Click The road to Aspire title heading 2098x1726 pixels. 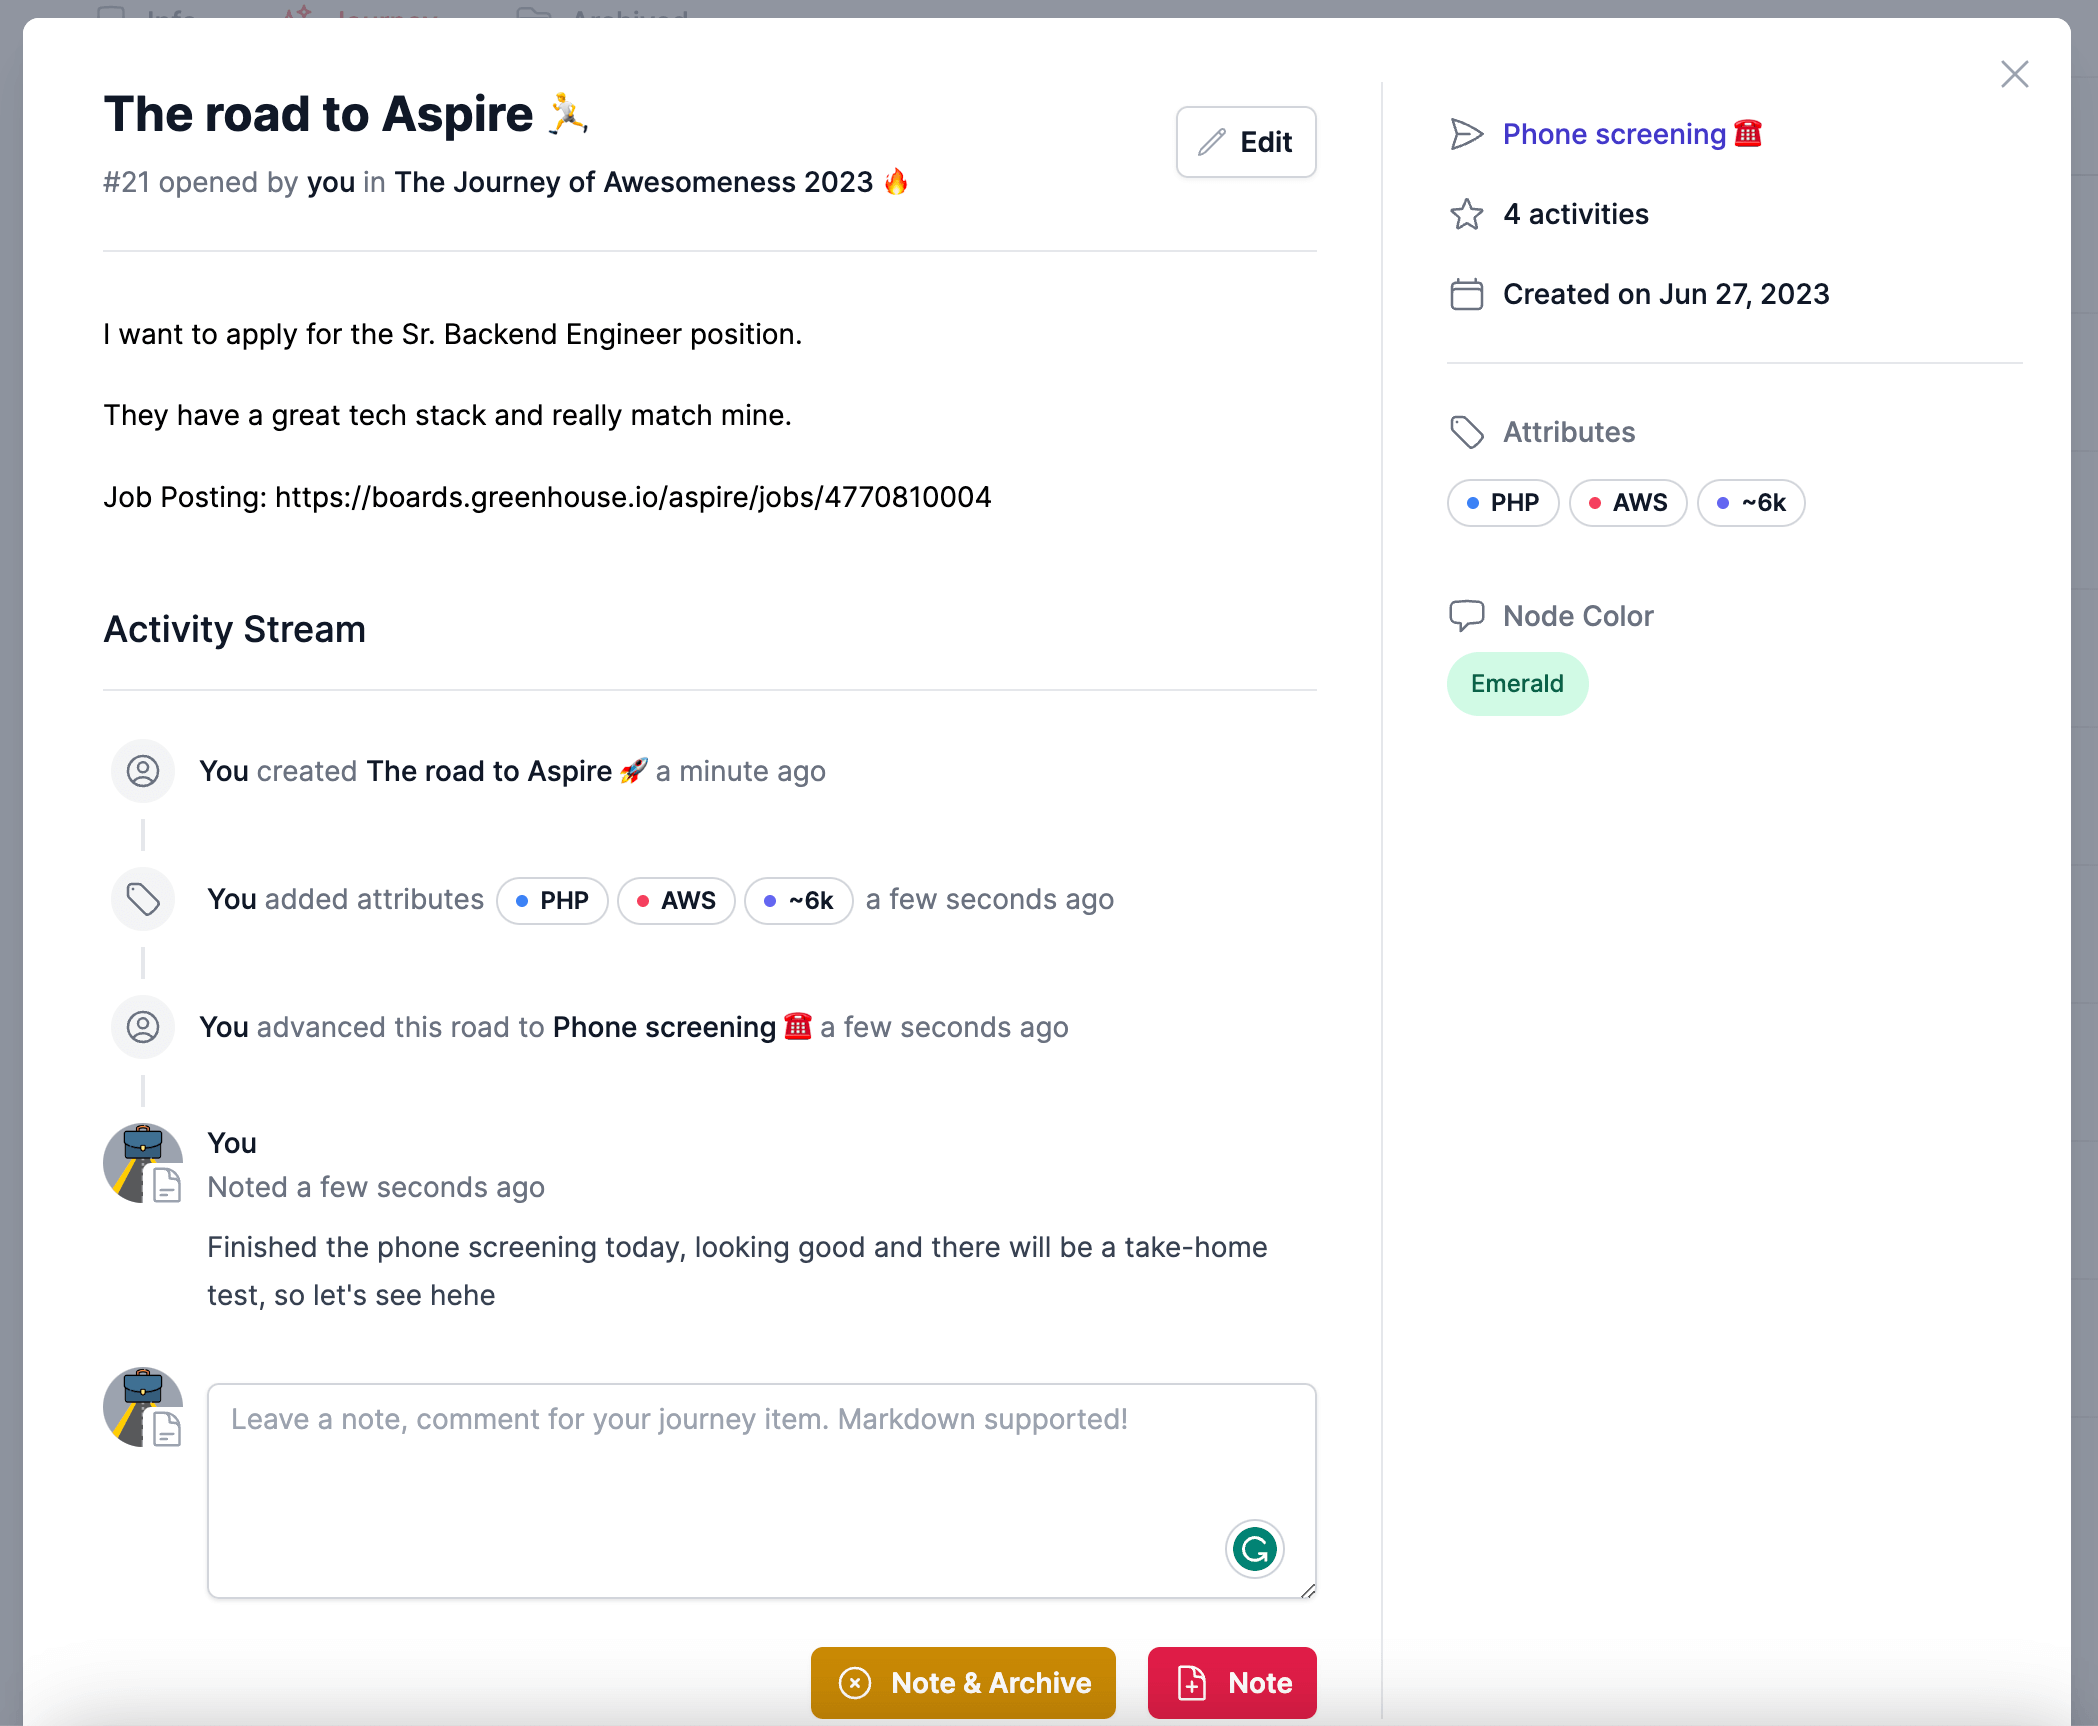click(x=347, y=114)
